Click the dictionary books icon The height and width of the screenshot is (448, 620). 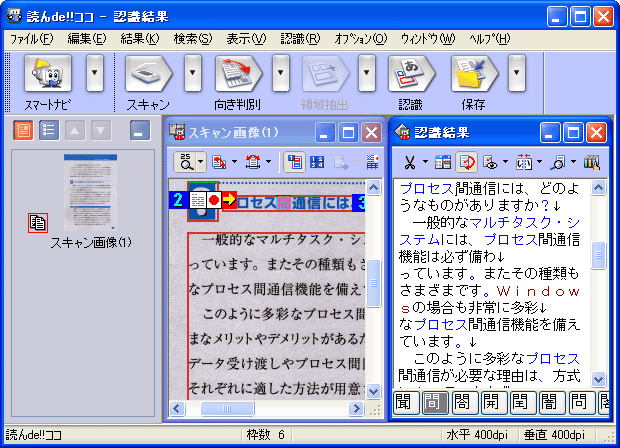click(592, 162)
